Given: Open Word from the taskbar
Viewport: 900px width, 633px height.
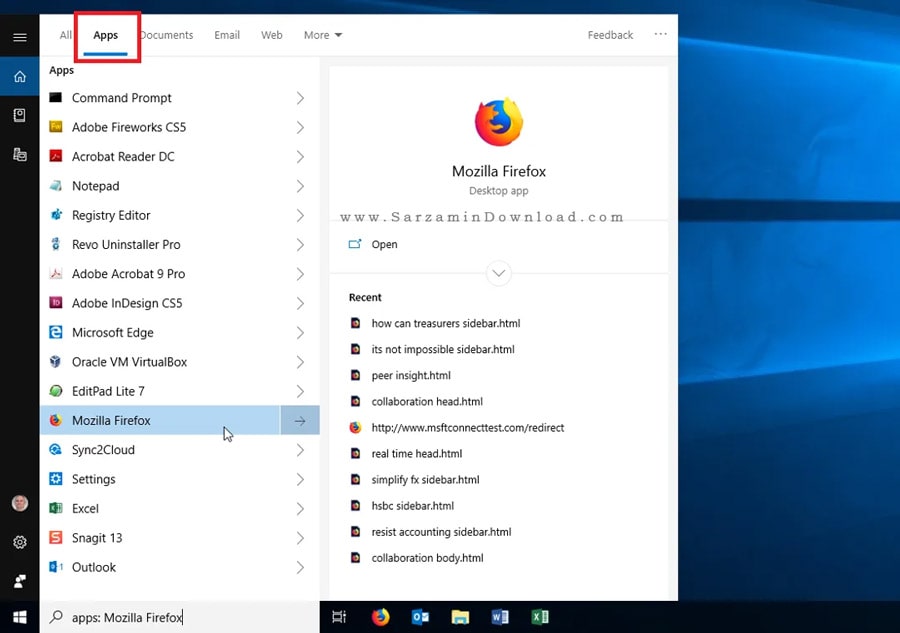Looking at the screenshot, I should (x=500, y=617).
